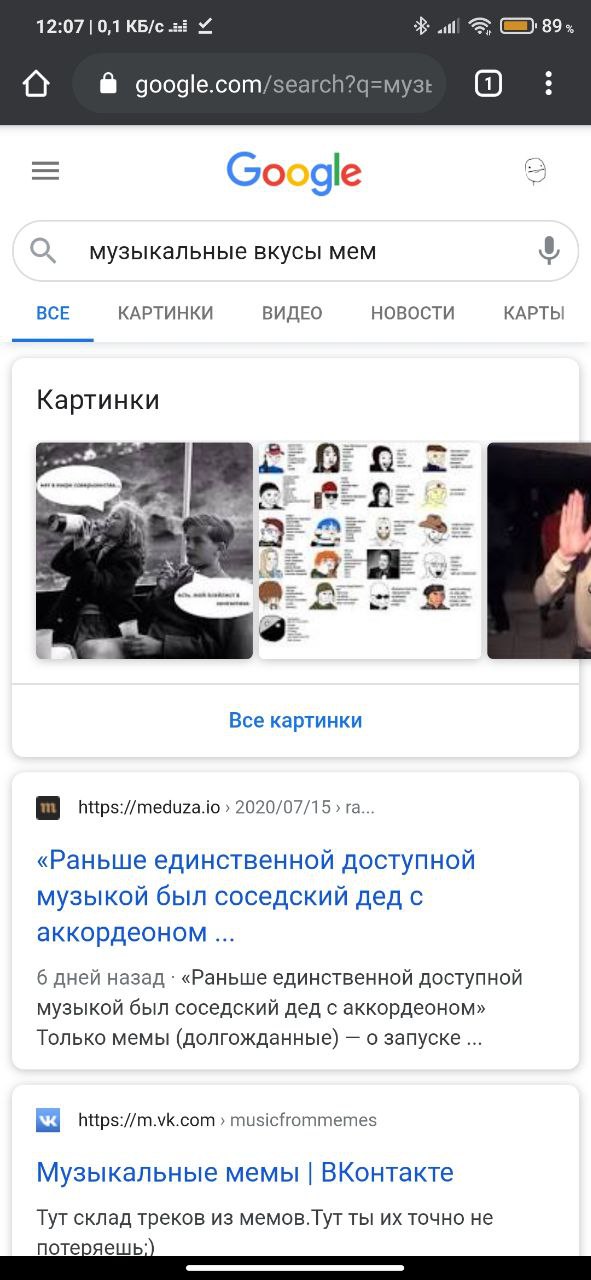
Task: Tap the Все картинки link
Action: (x=295, y=720)
